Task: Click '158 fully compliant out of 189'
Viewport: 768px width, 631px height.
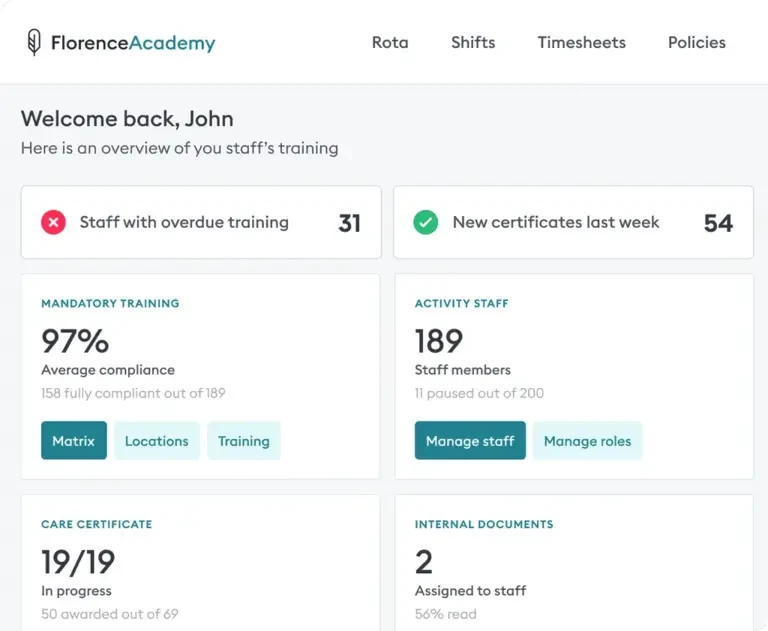Action: [133, 393]
